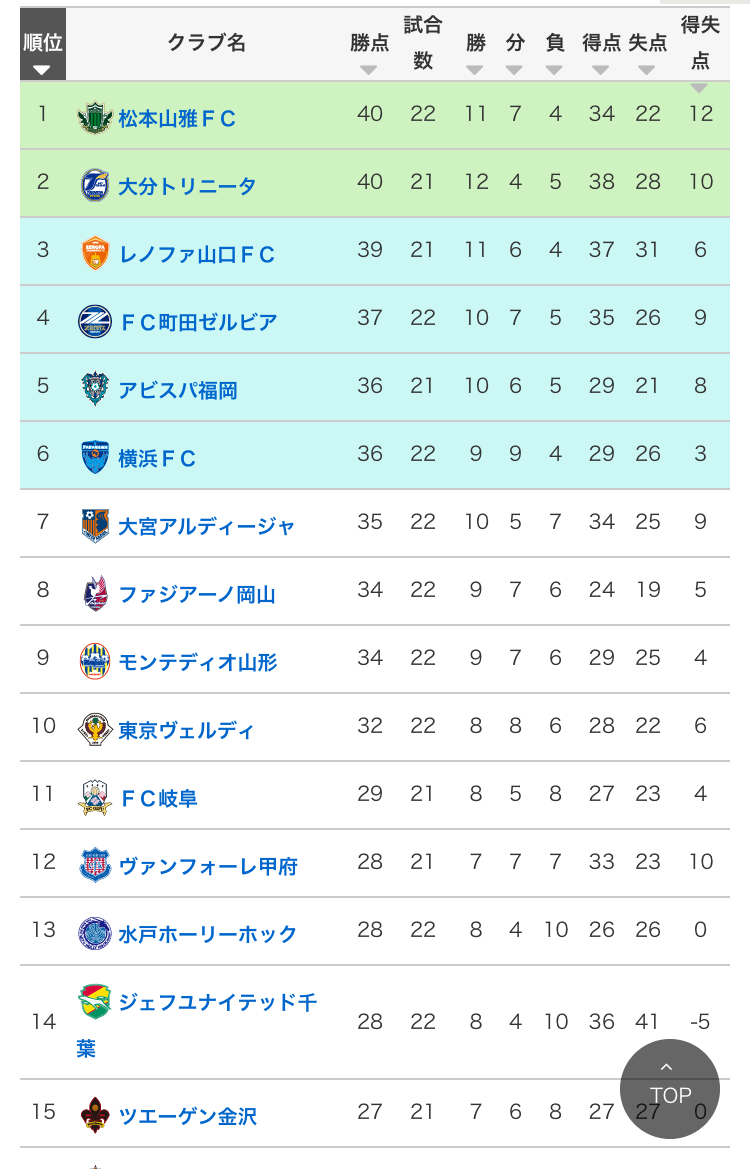The image size is (750, 1169).
Task: Sort table by 順位 column arrow
Action: tap(42, 70)
